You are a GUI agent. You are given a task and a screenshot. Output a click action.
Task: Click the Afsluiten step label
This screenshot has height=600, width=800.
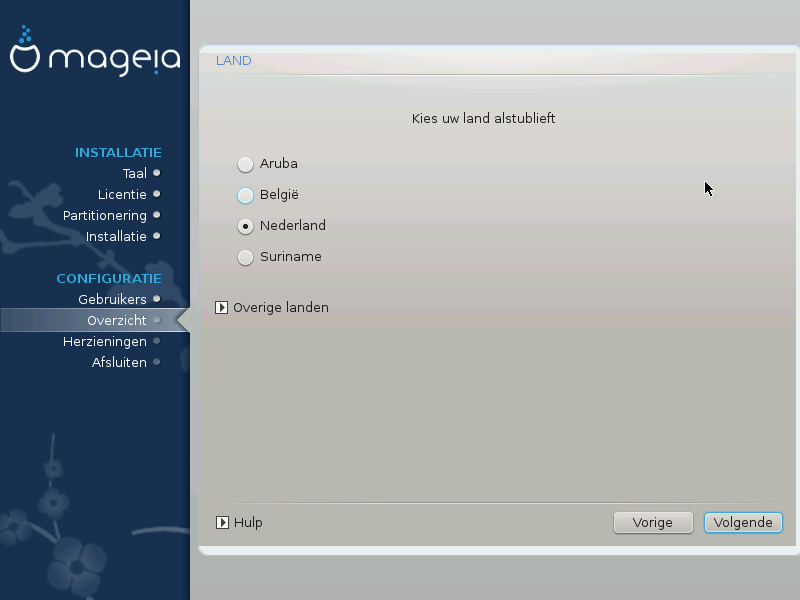pyautogui.click(x=119, y=363)
